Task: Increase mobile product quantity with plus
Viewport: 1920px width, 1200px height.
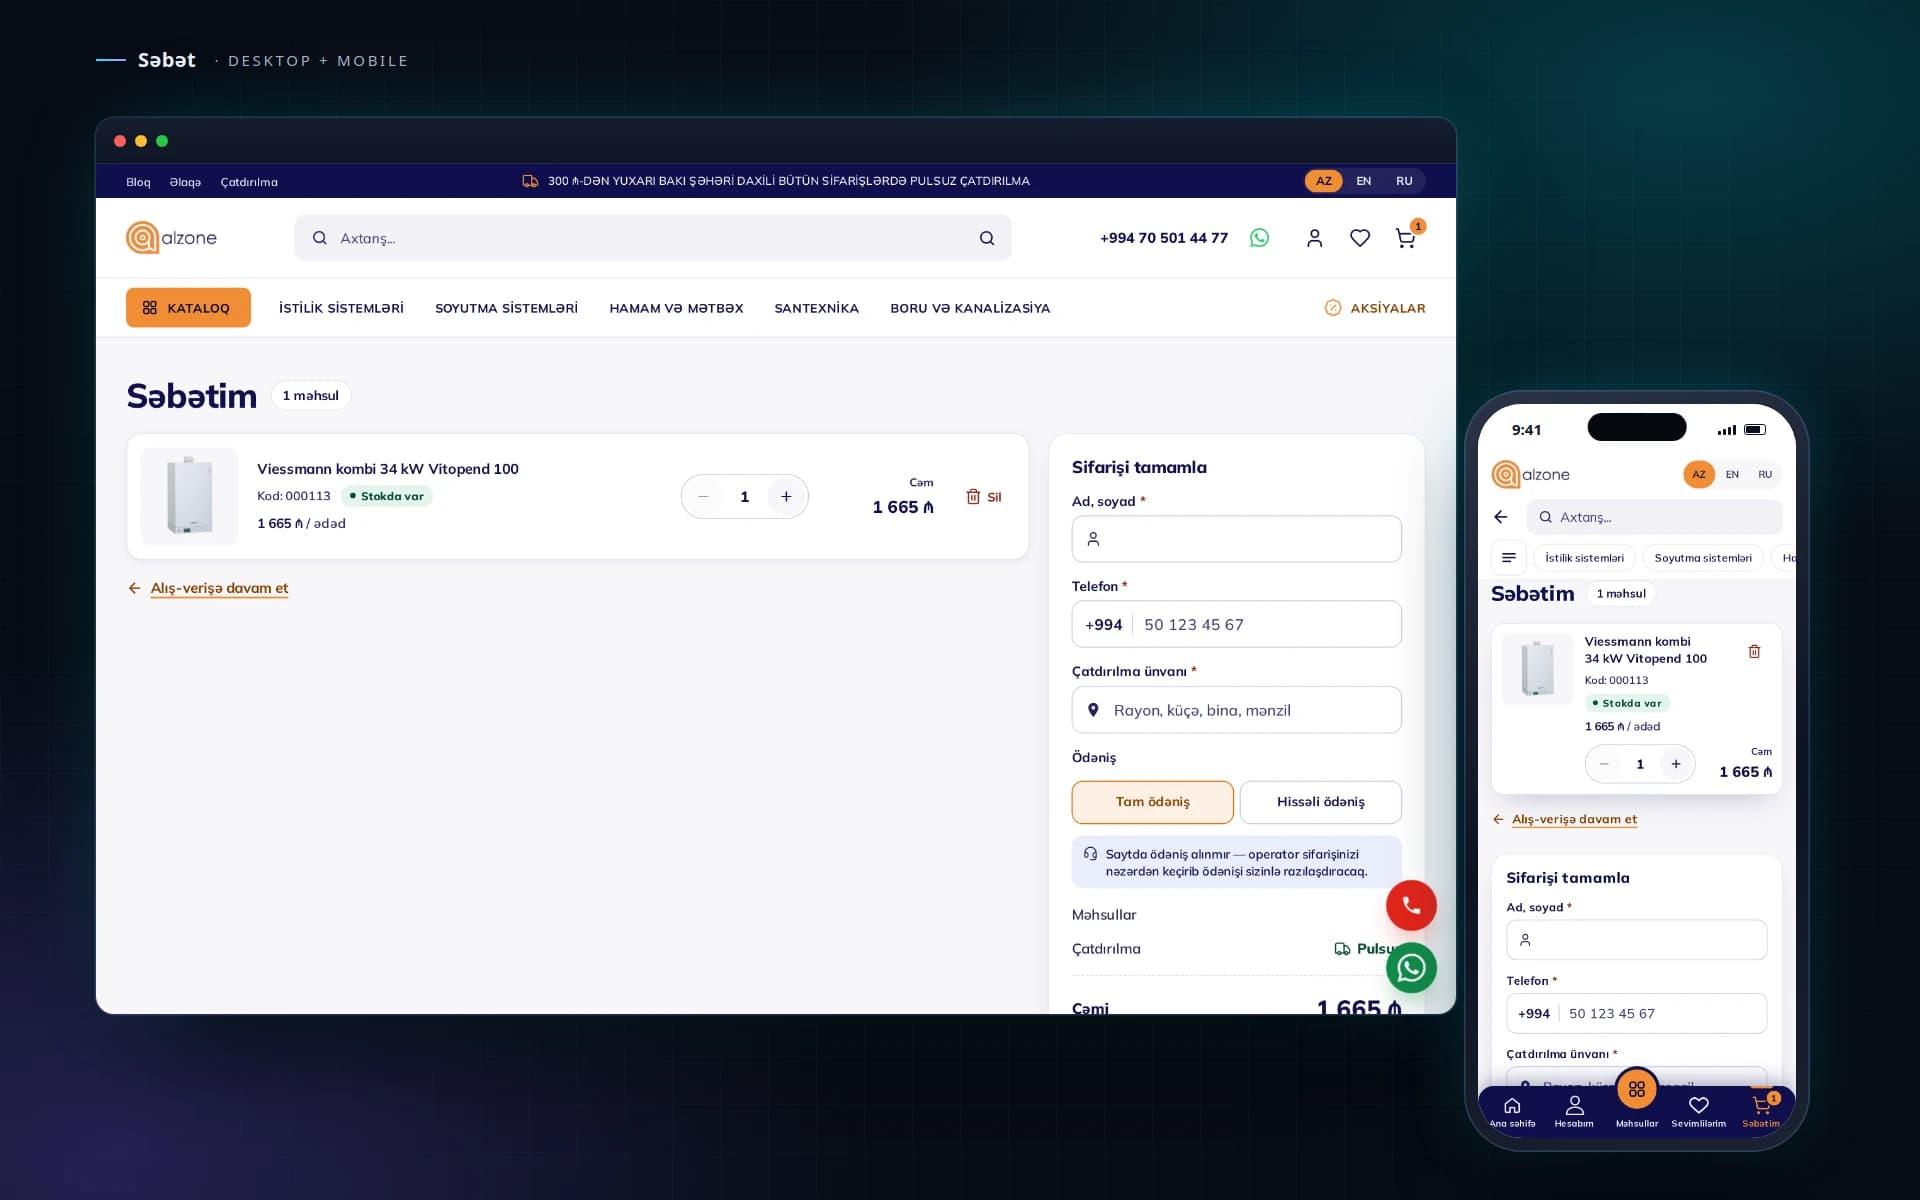Action: pyautogui.click(x=1676, y=764)
